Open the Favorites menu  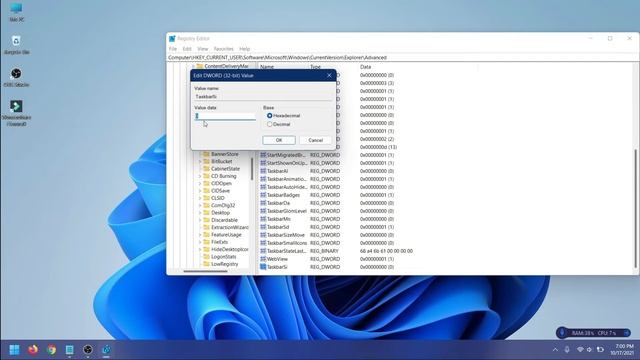click(x=224, y=49)
